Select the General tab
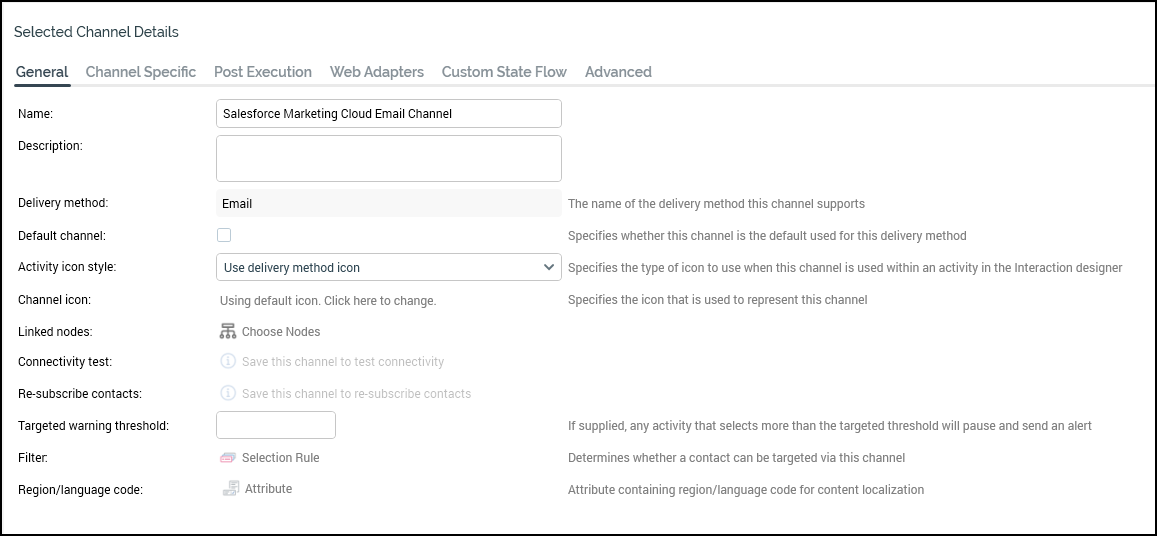 42,72
